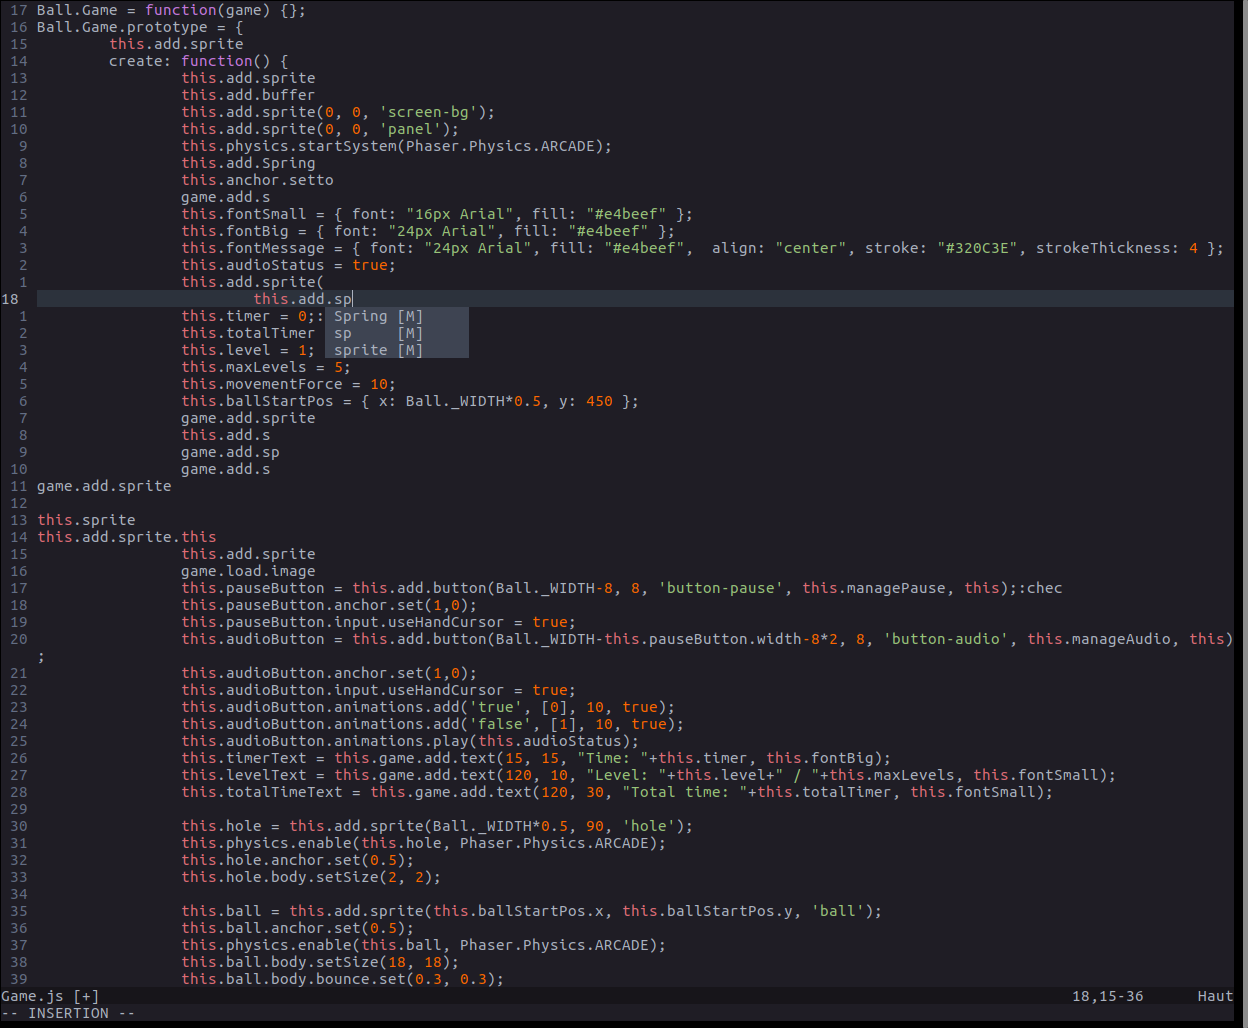Screen dimensions: 1248x1028
Task: Click the 'this.add.sprite.this' line
Action: tap(127, 537)
